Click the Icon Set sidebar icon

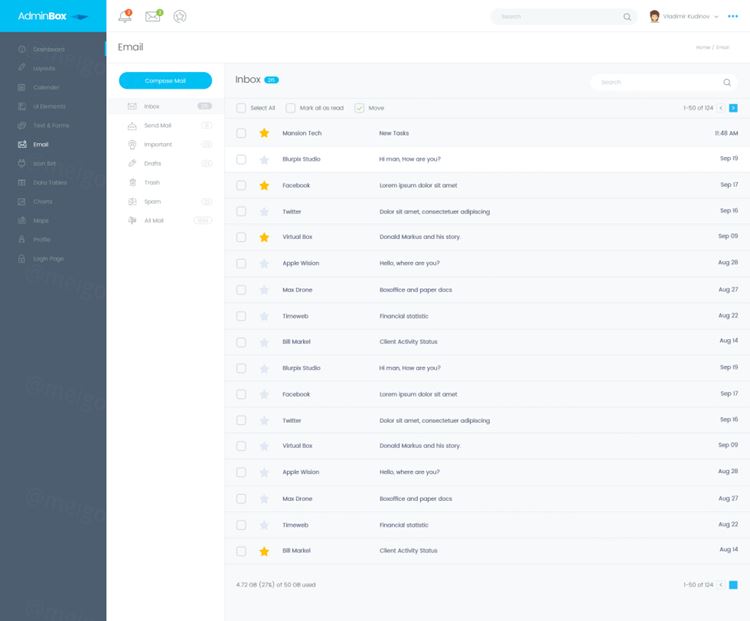[x=22, y=163]
